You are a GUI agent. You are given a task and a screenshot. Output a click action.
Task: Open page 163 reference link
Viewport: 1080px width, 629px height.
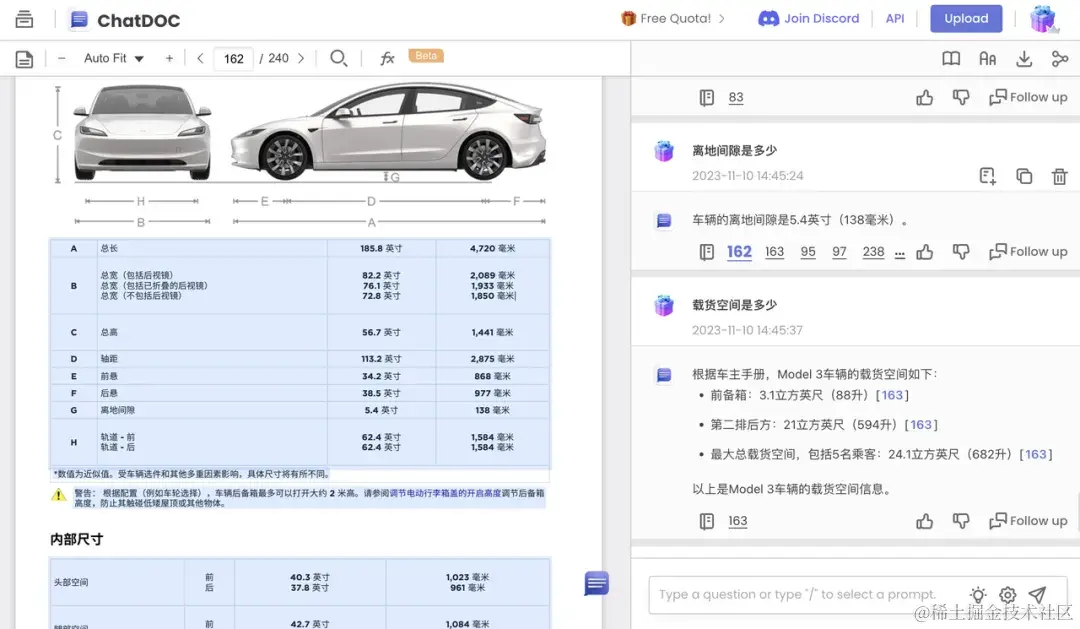774,251
